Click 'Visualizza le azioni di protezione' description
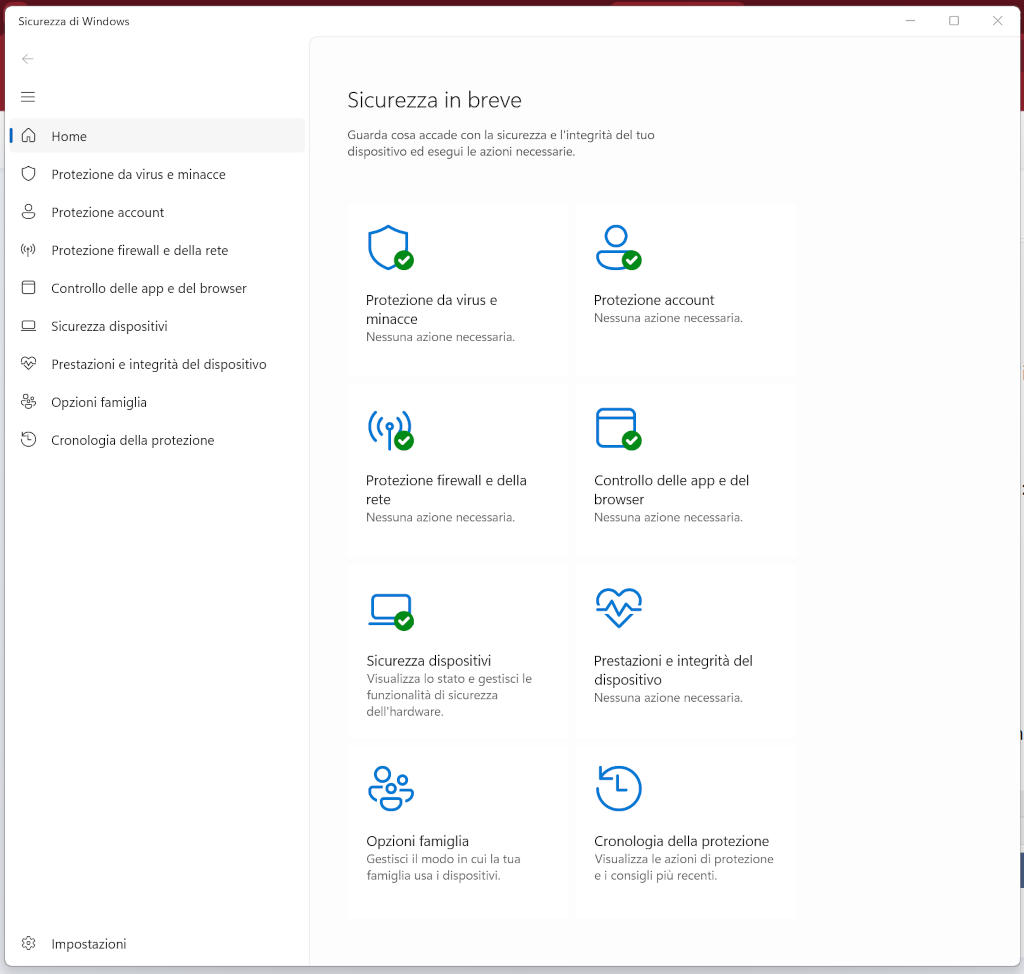 click(684, 867)
